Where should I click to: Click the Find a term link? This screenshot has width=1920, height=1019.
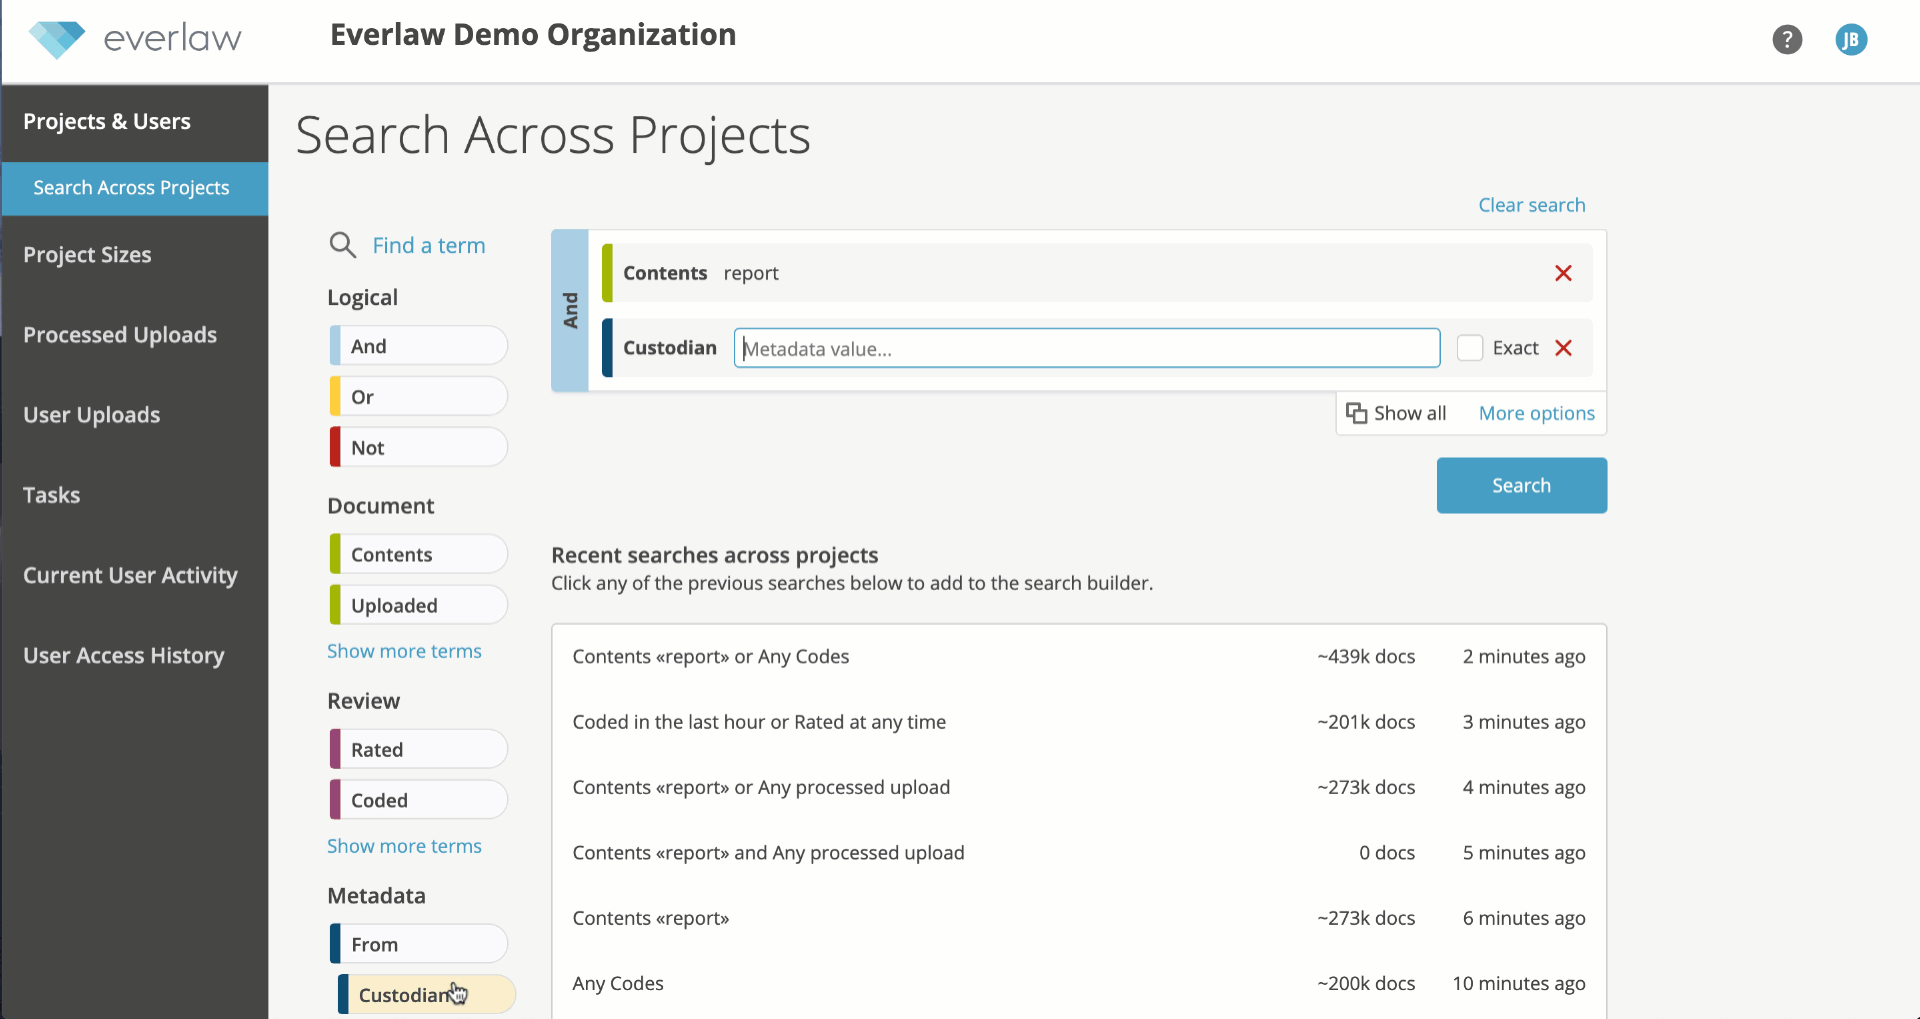(428, 246)
